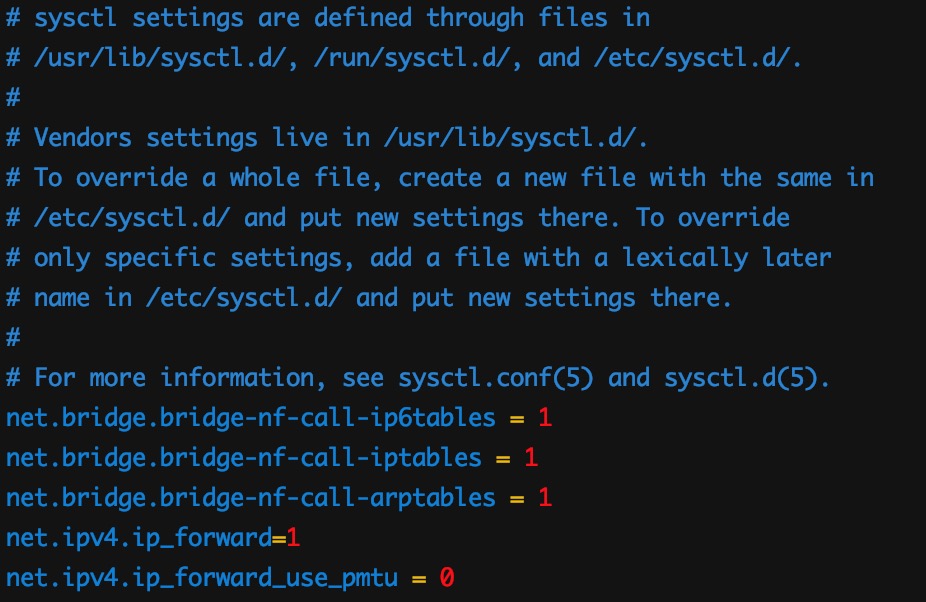Place cursor on net.bridge.bridge-nf-call-ip6tables key
926x602 pixels.
click(250, 417)
